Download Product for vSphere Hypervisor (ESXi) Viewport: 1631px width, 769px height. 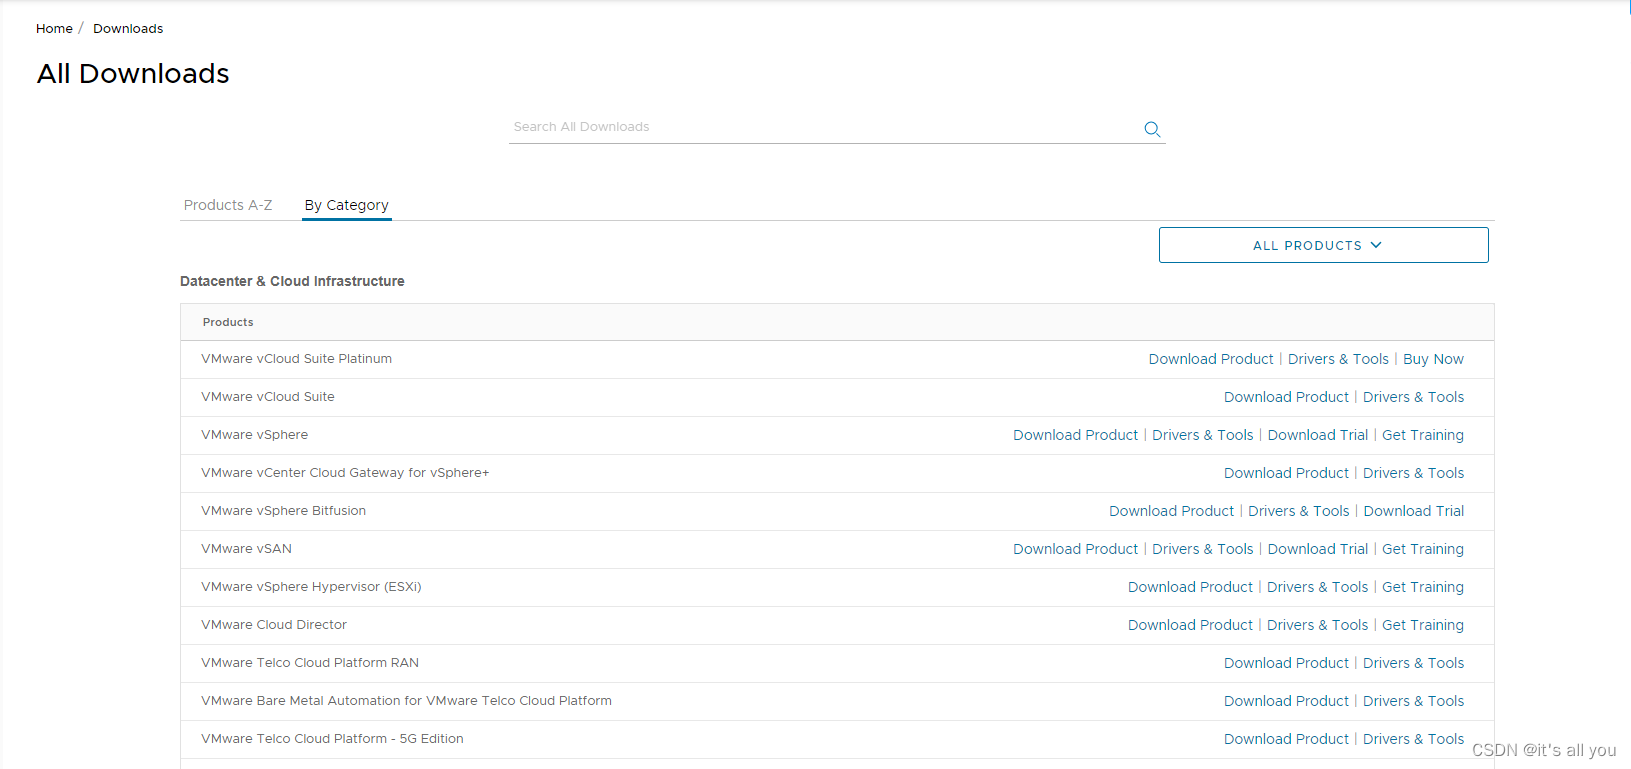1190,587
